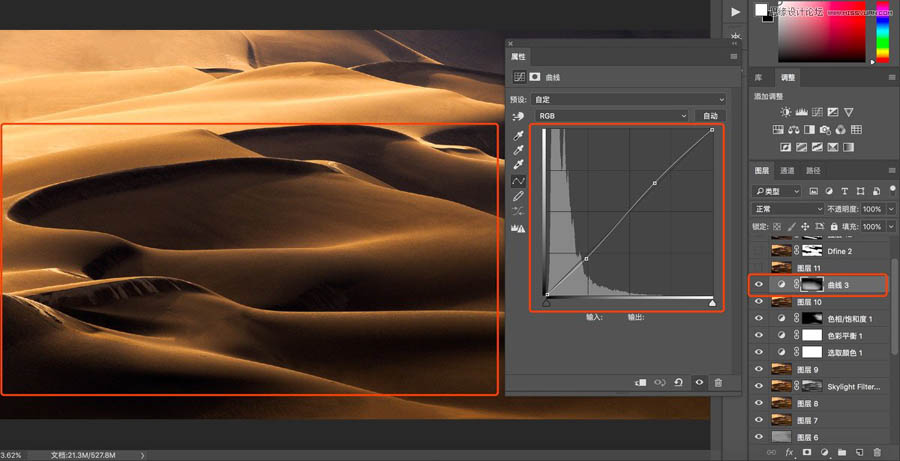Click the histogram clipping warning icon
Image resolution: width=900 pixels, height=461 pixels.
(518, 228)
